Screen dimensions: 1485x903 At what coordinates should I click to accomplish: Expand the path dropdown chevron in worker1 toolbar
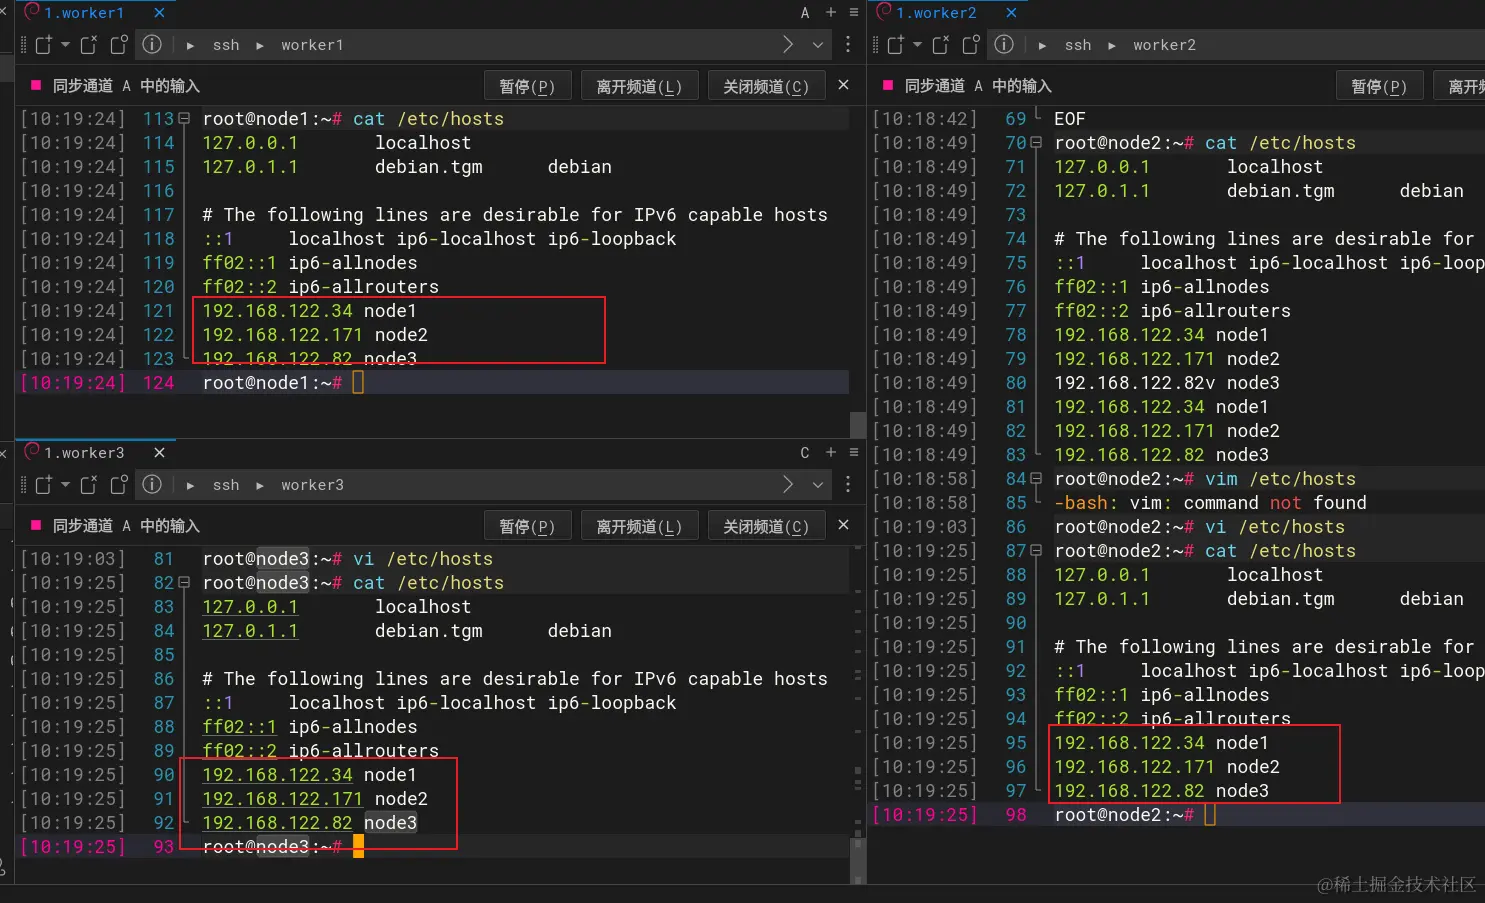[x=818, y=45]
